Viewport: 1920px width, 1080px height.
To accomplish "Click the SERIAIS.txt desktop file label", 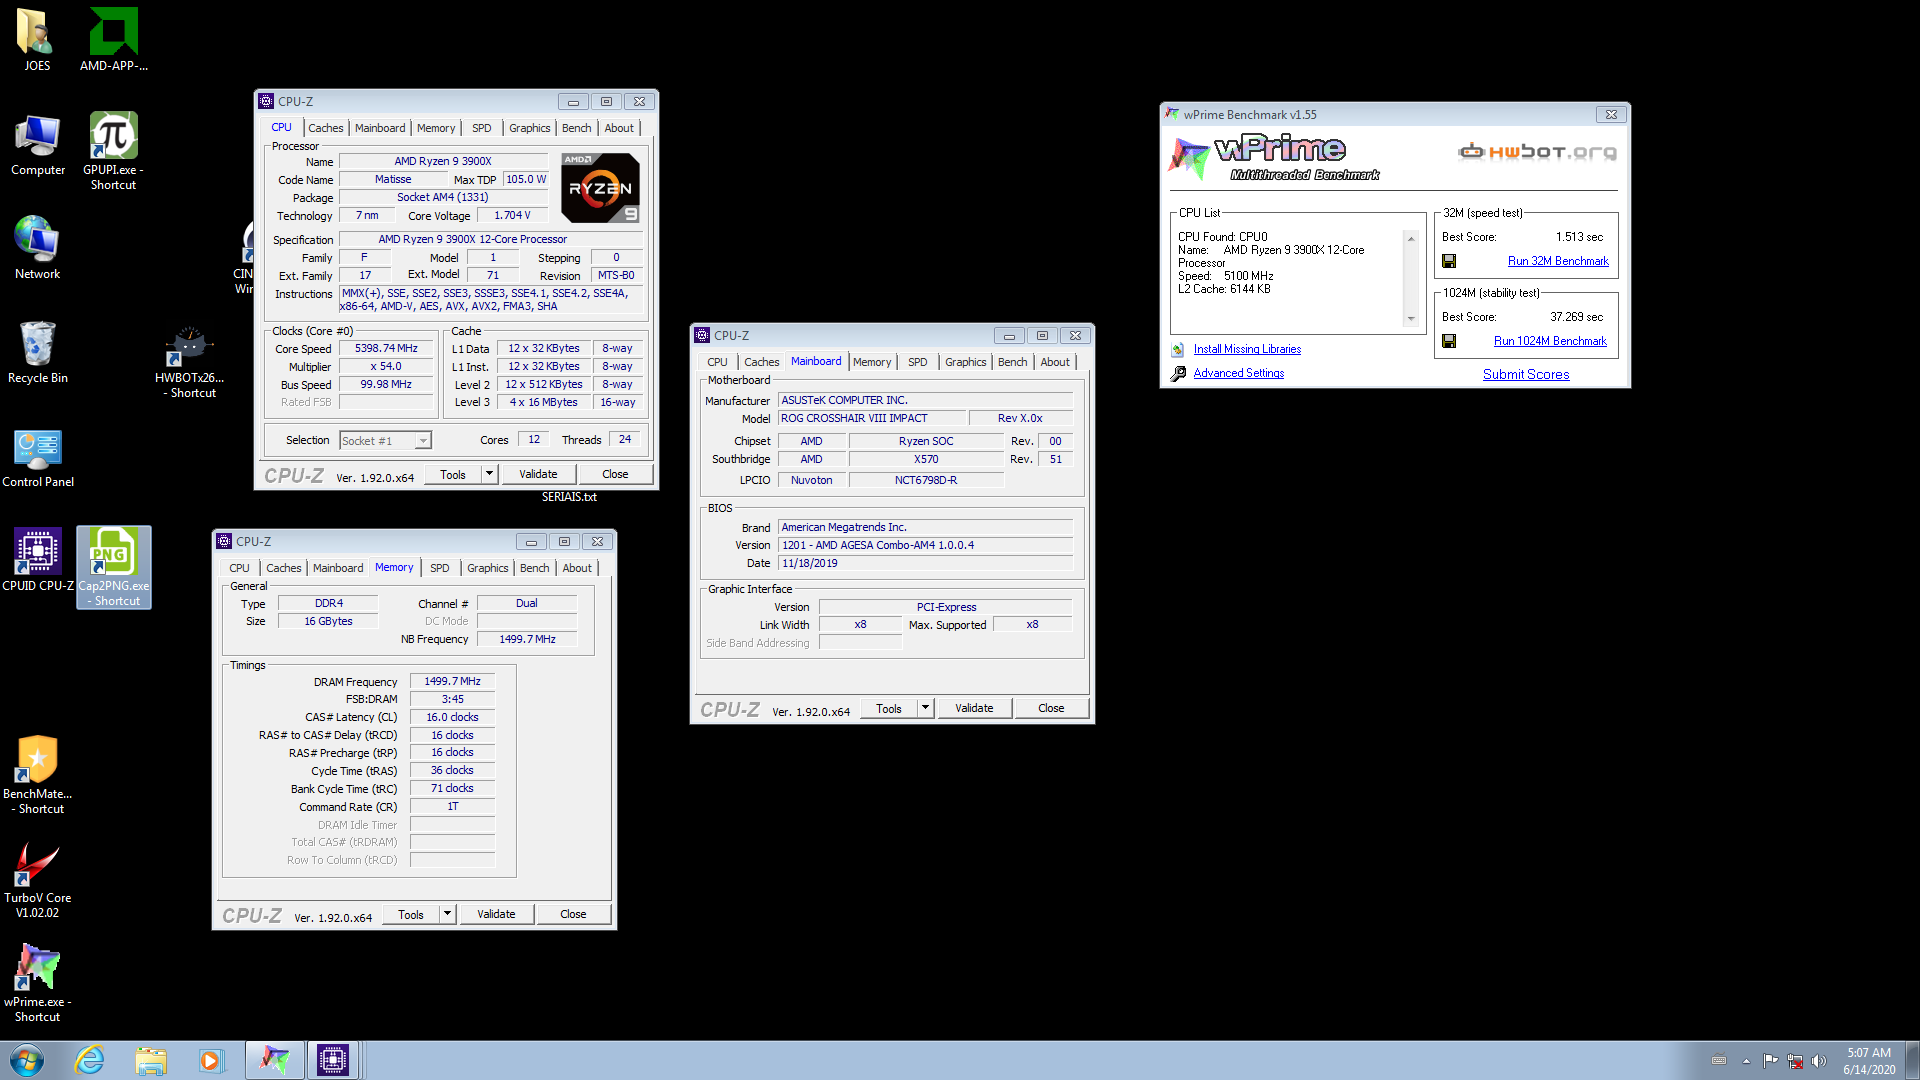I will [569, 497].
